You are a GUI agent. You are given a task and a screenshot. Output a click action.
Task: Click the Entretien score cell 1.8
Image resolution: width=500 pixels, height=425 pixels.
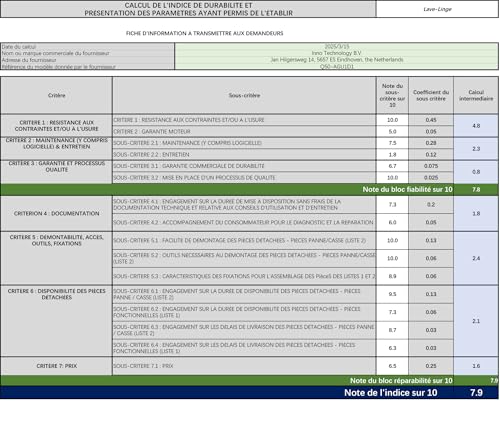tap(392, 154)
